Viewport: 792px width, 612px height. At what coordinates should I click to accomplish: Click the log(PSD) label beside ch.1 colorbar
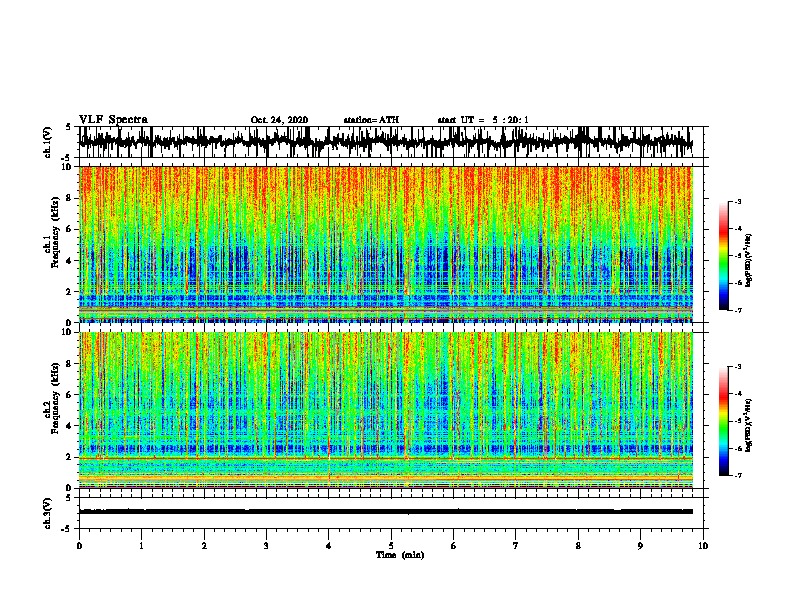pos(749,260)
